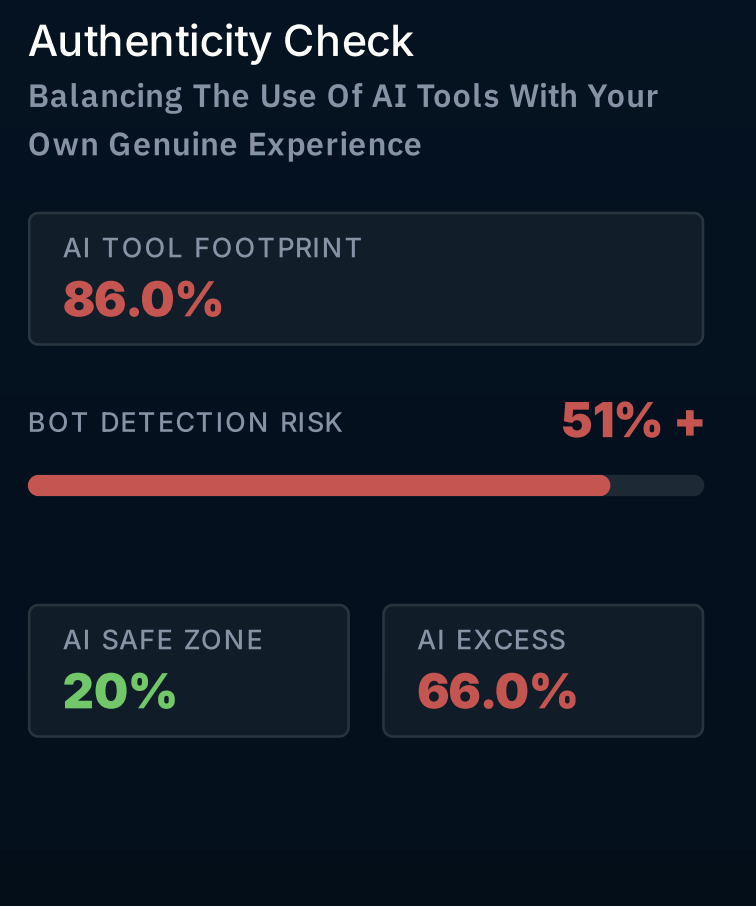
Task: Select the AI SAFE ZONE label
Action: pyautogui.click(x=163, y=640)
